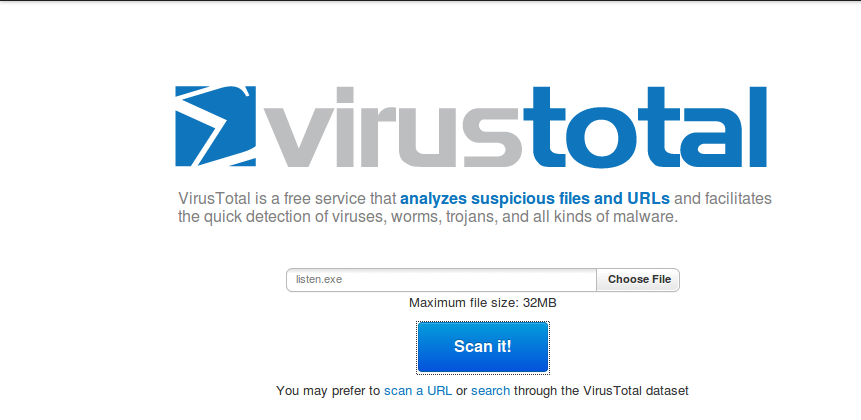Viewport: 861px width, 420px height.
Task: Click the "through the VirusTotal dataset" text
Action: (x=601, y=391)
